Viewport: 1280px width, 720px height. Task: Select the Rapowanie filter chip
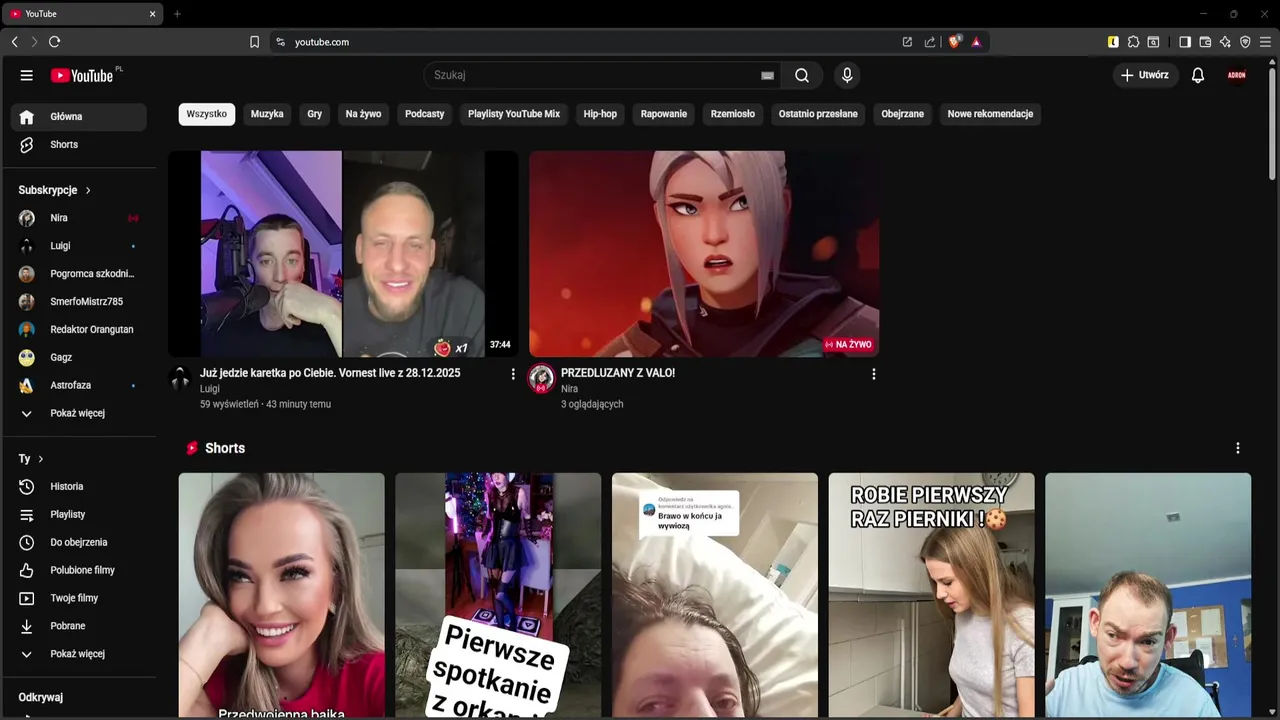[x=664, y=114]
